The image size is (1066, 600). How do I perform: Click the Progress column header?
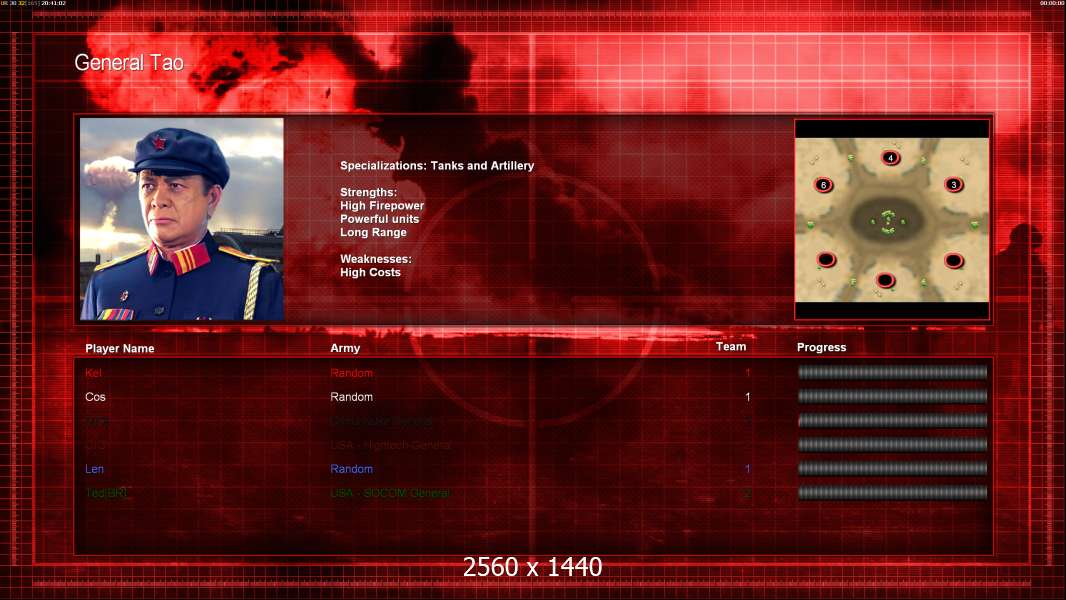(x=821, y=347)
